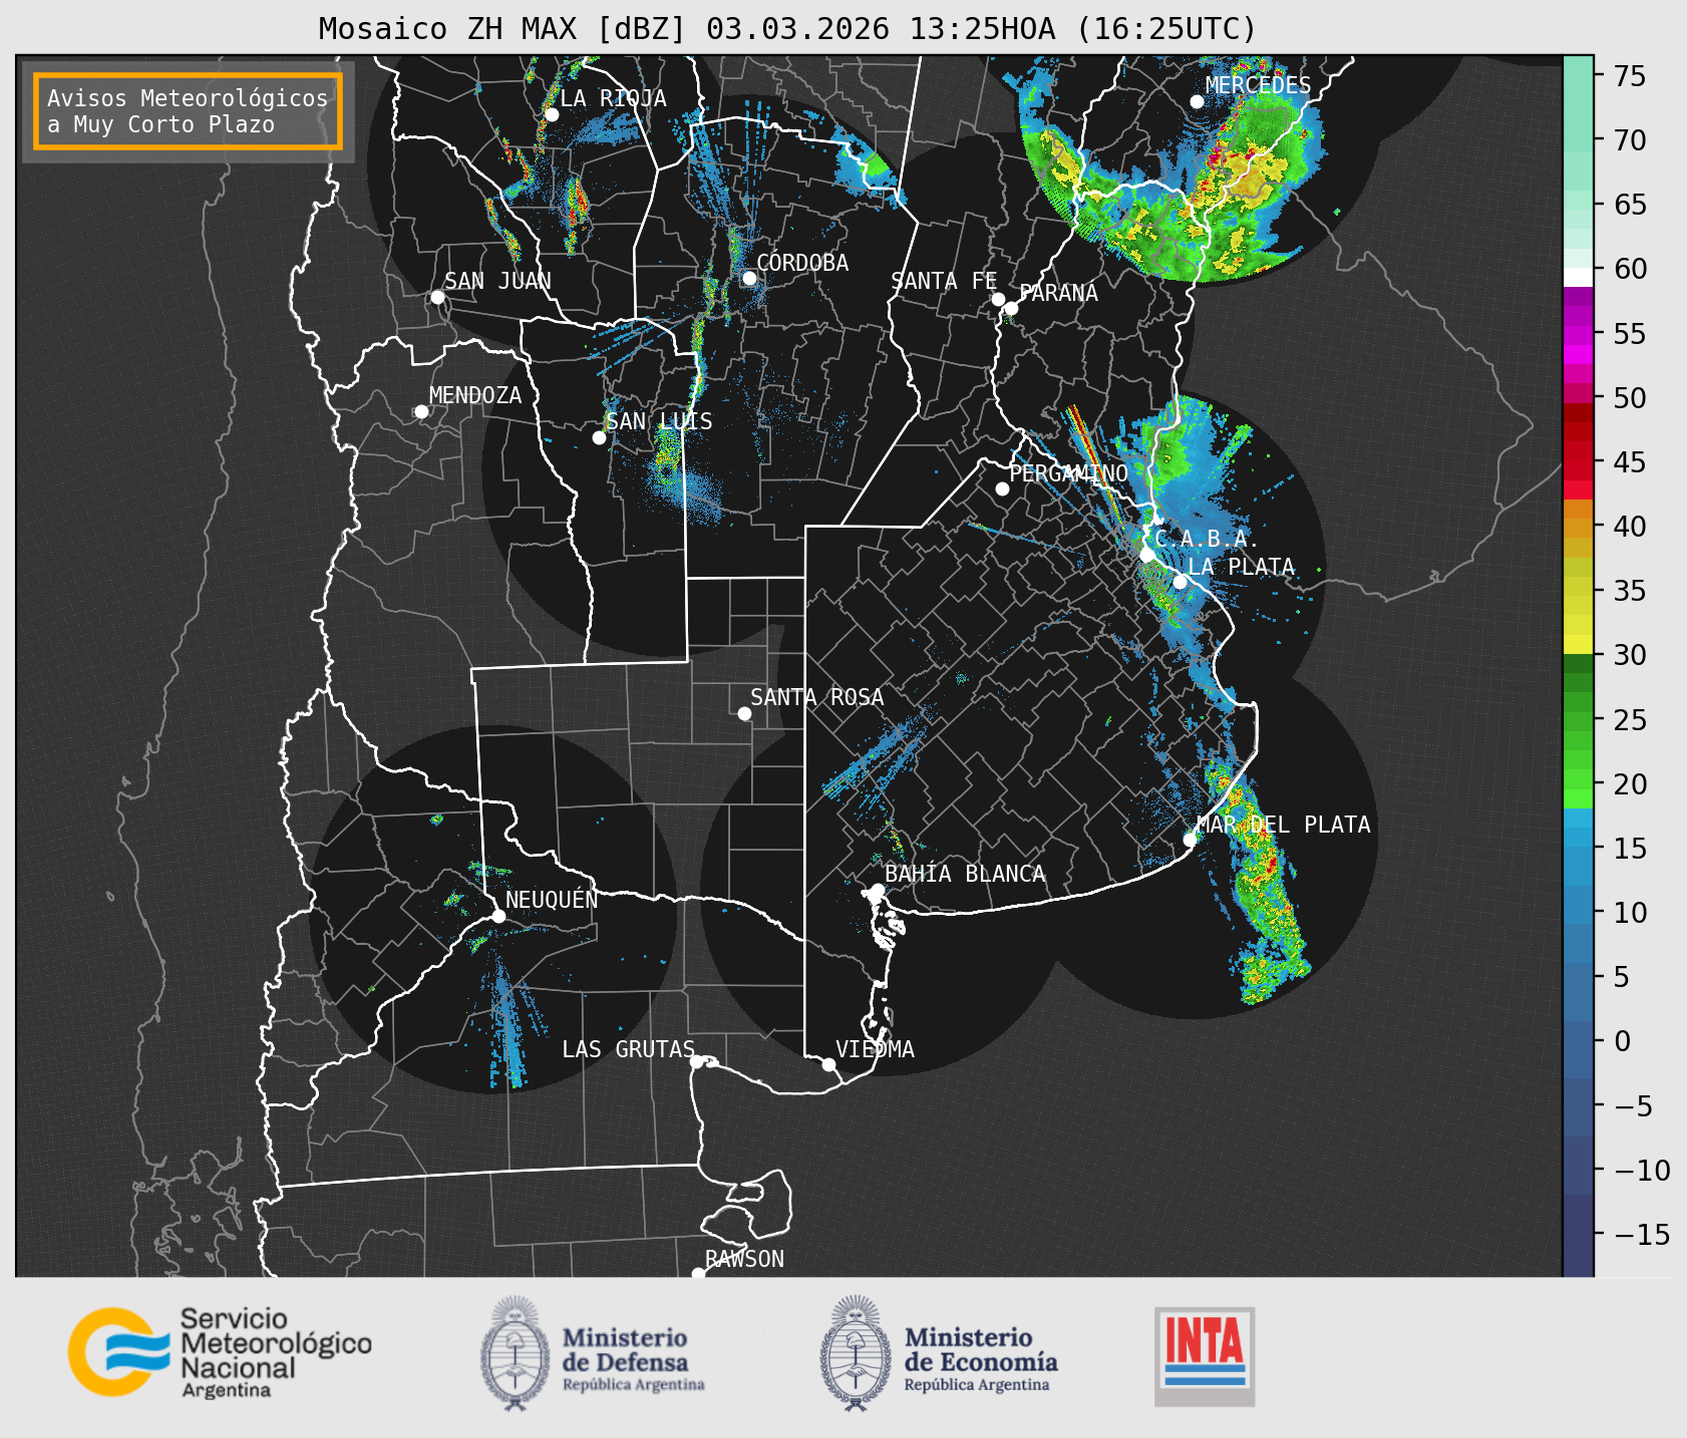This screenshot has height=1438, width=1687.
Task: Select the PERGAMINO city label
Action: [x=1069, y=473]
